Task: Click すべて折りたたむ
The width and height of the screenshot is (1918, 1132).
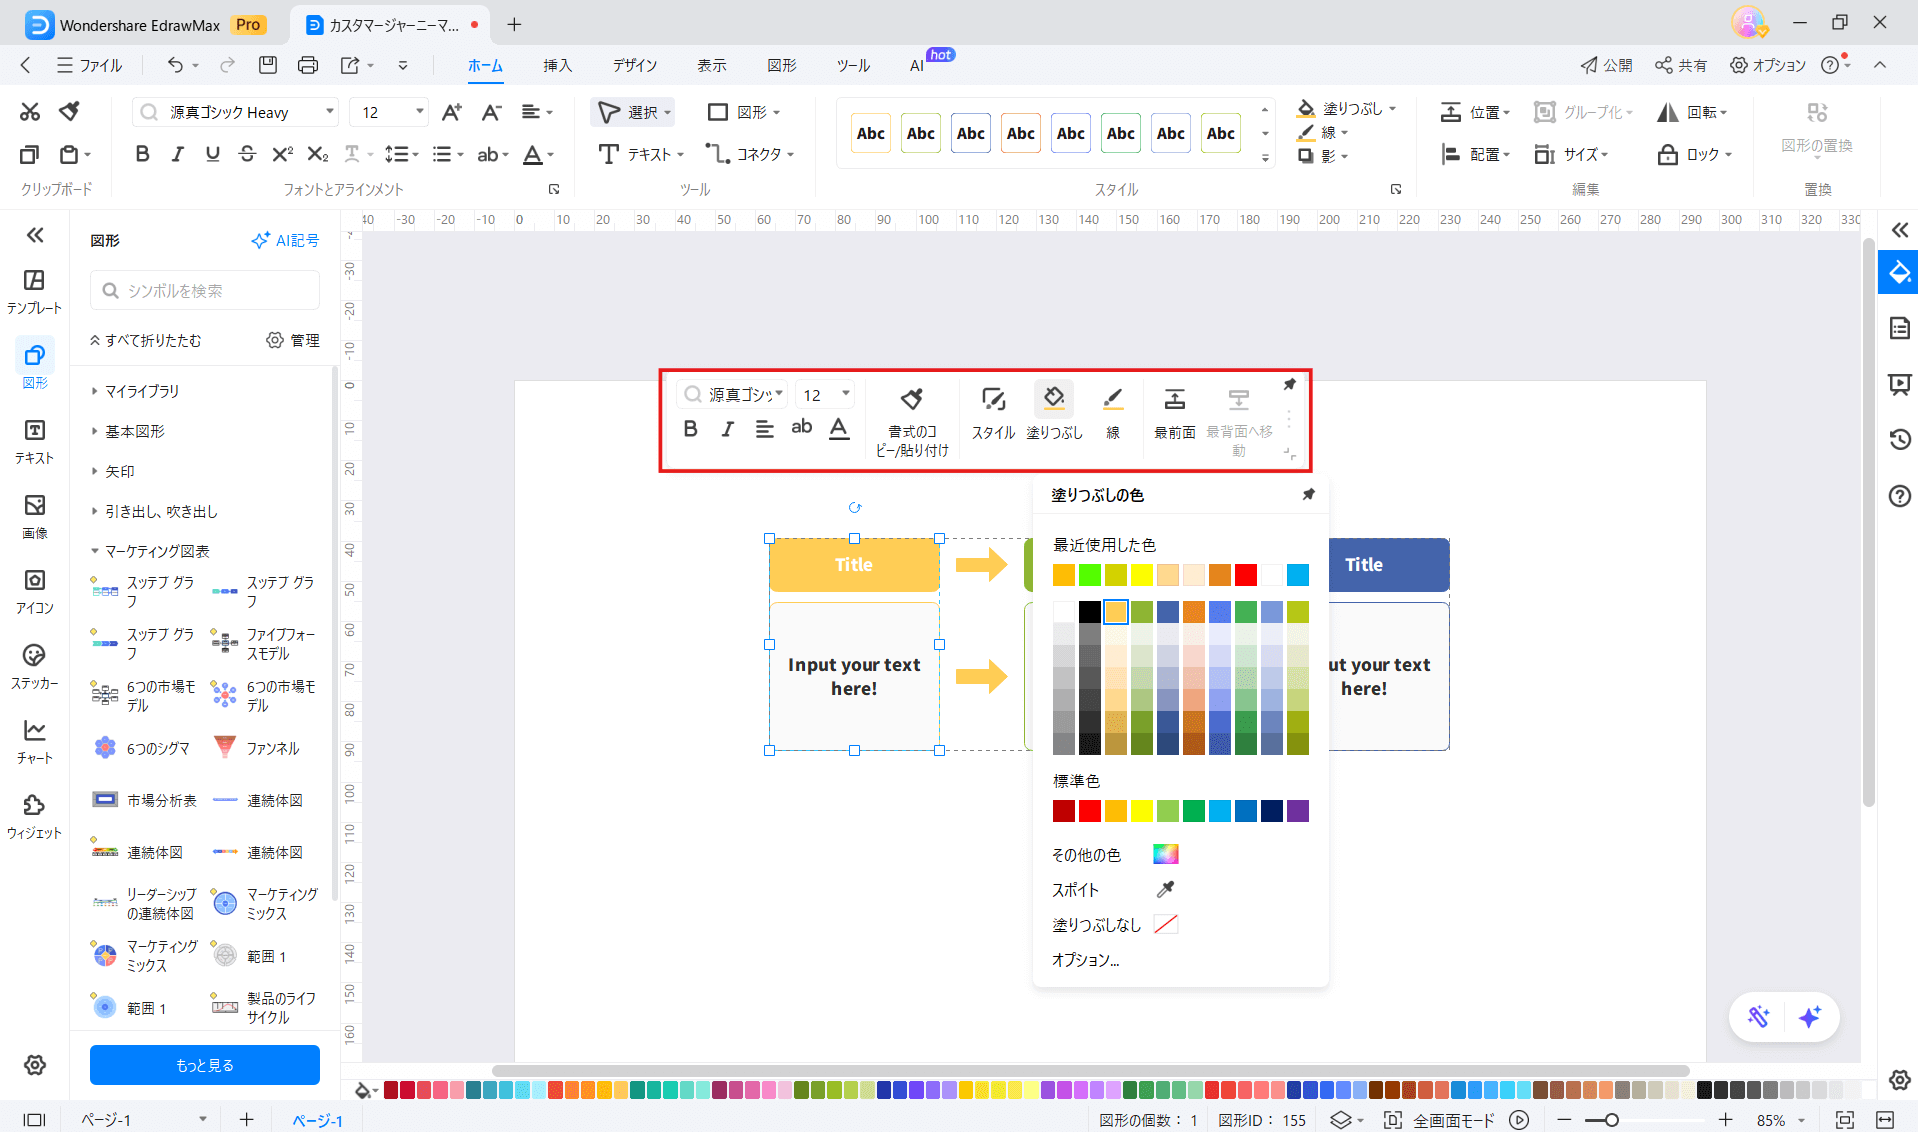Action: pyautogui.click(x=146, y=340)
